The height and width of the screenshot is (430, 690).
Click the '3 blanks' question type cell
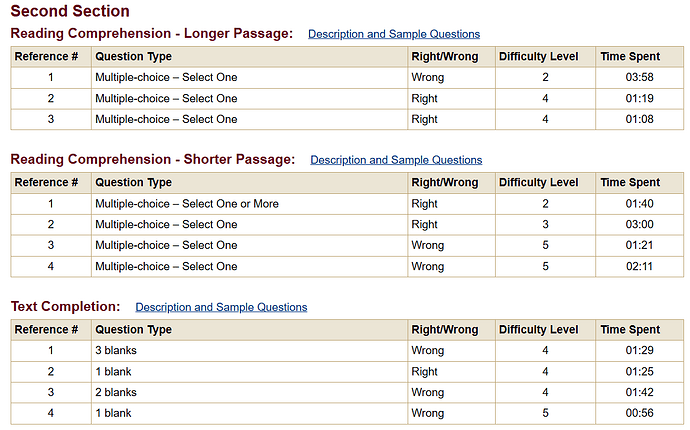[250, 350]
